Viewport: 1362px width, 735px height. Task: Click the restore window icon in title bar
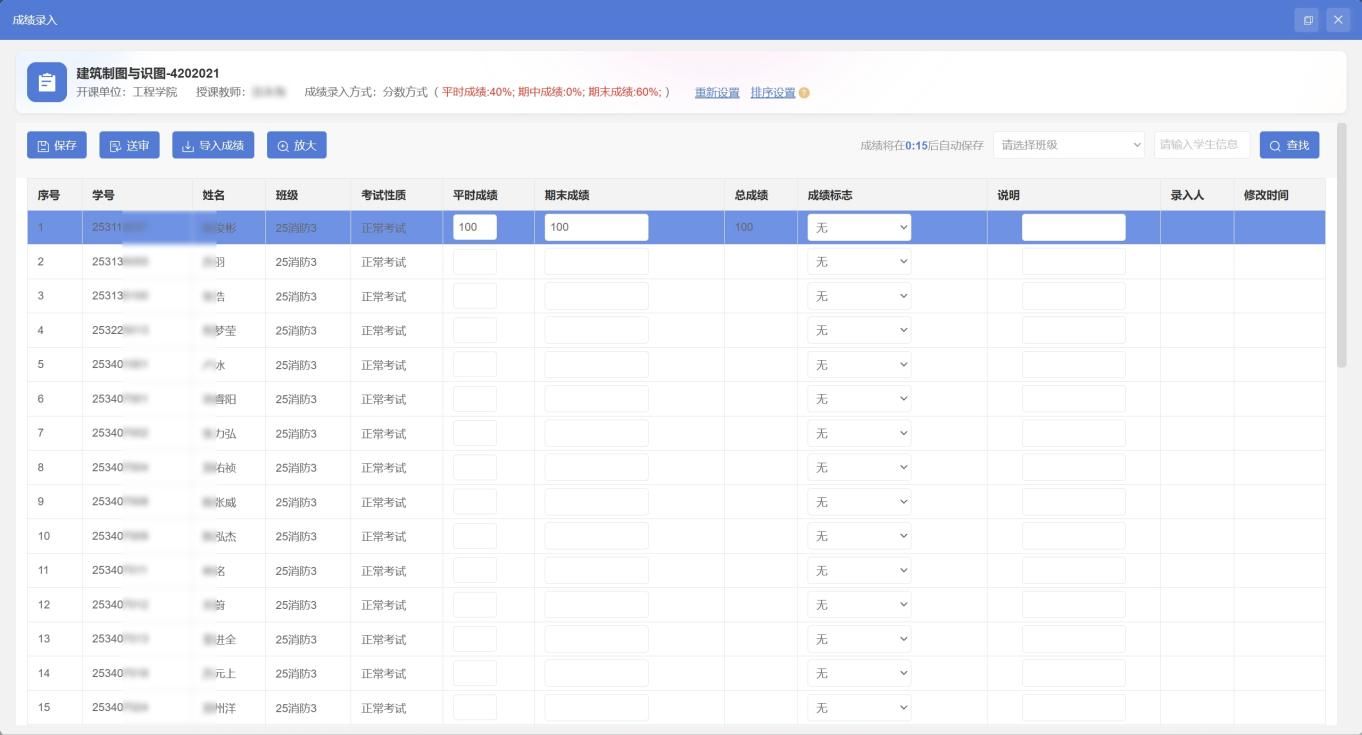pos(1307,20)
